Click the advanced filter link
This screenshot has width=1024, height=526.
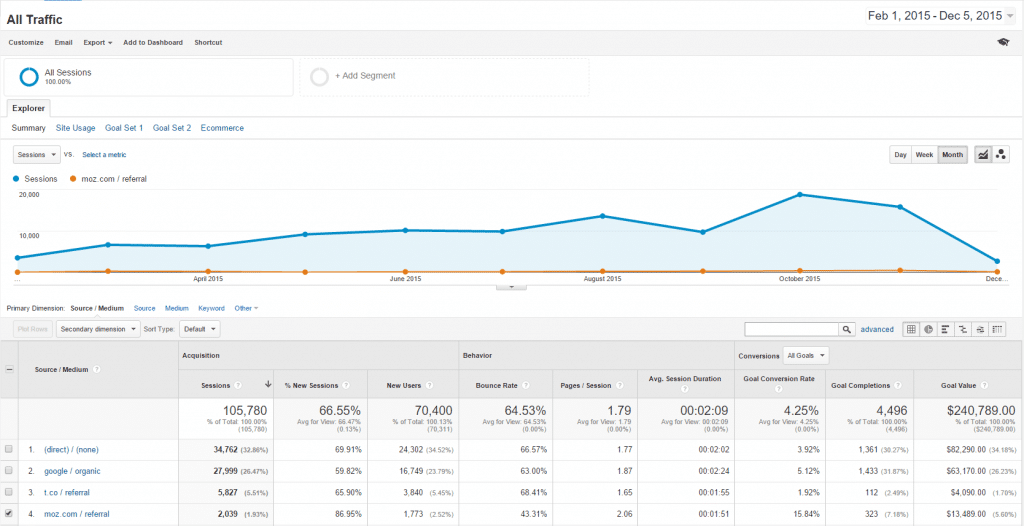tap(877, 329)
